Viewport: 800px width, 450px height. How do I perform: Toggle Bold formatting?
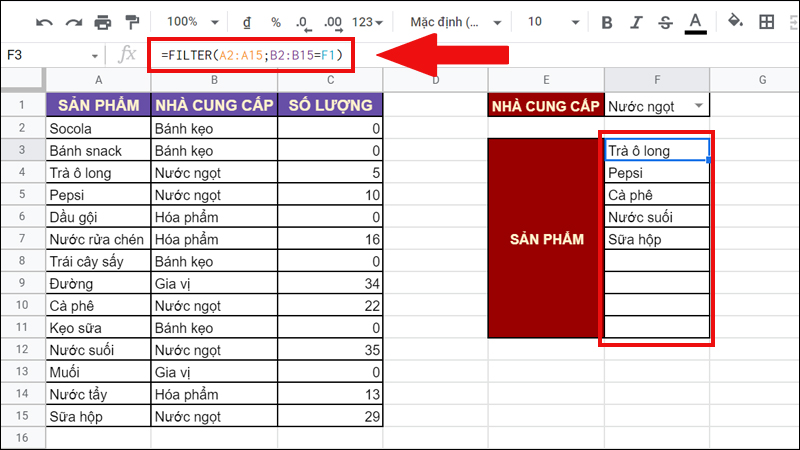click(606, 21)
